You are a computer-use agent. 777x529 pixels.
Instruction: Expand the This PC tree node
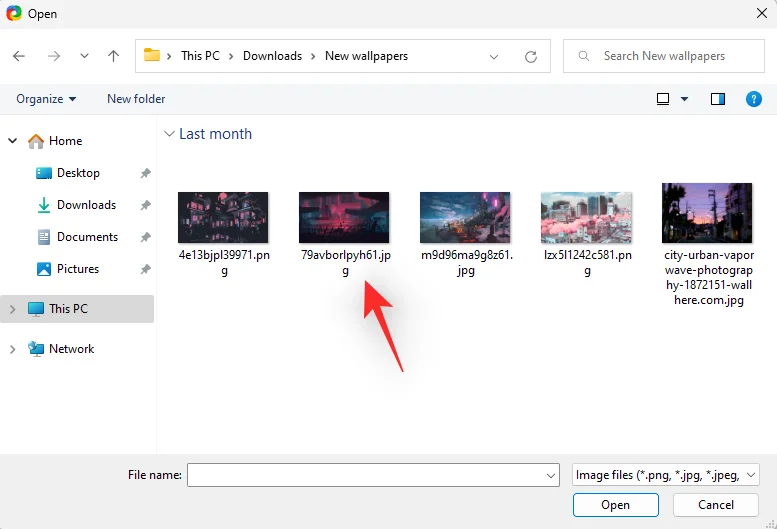tap(12, 309)
